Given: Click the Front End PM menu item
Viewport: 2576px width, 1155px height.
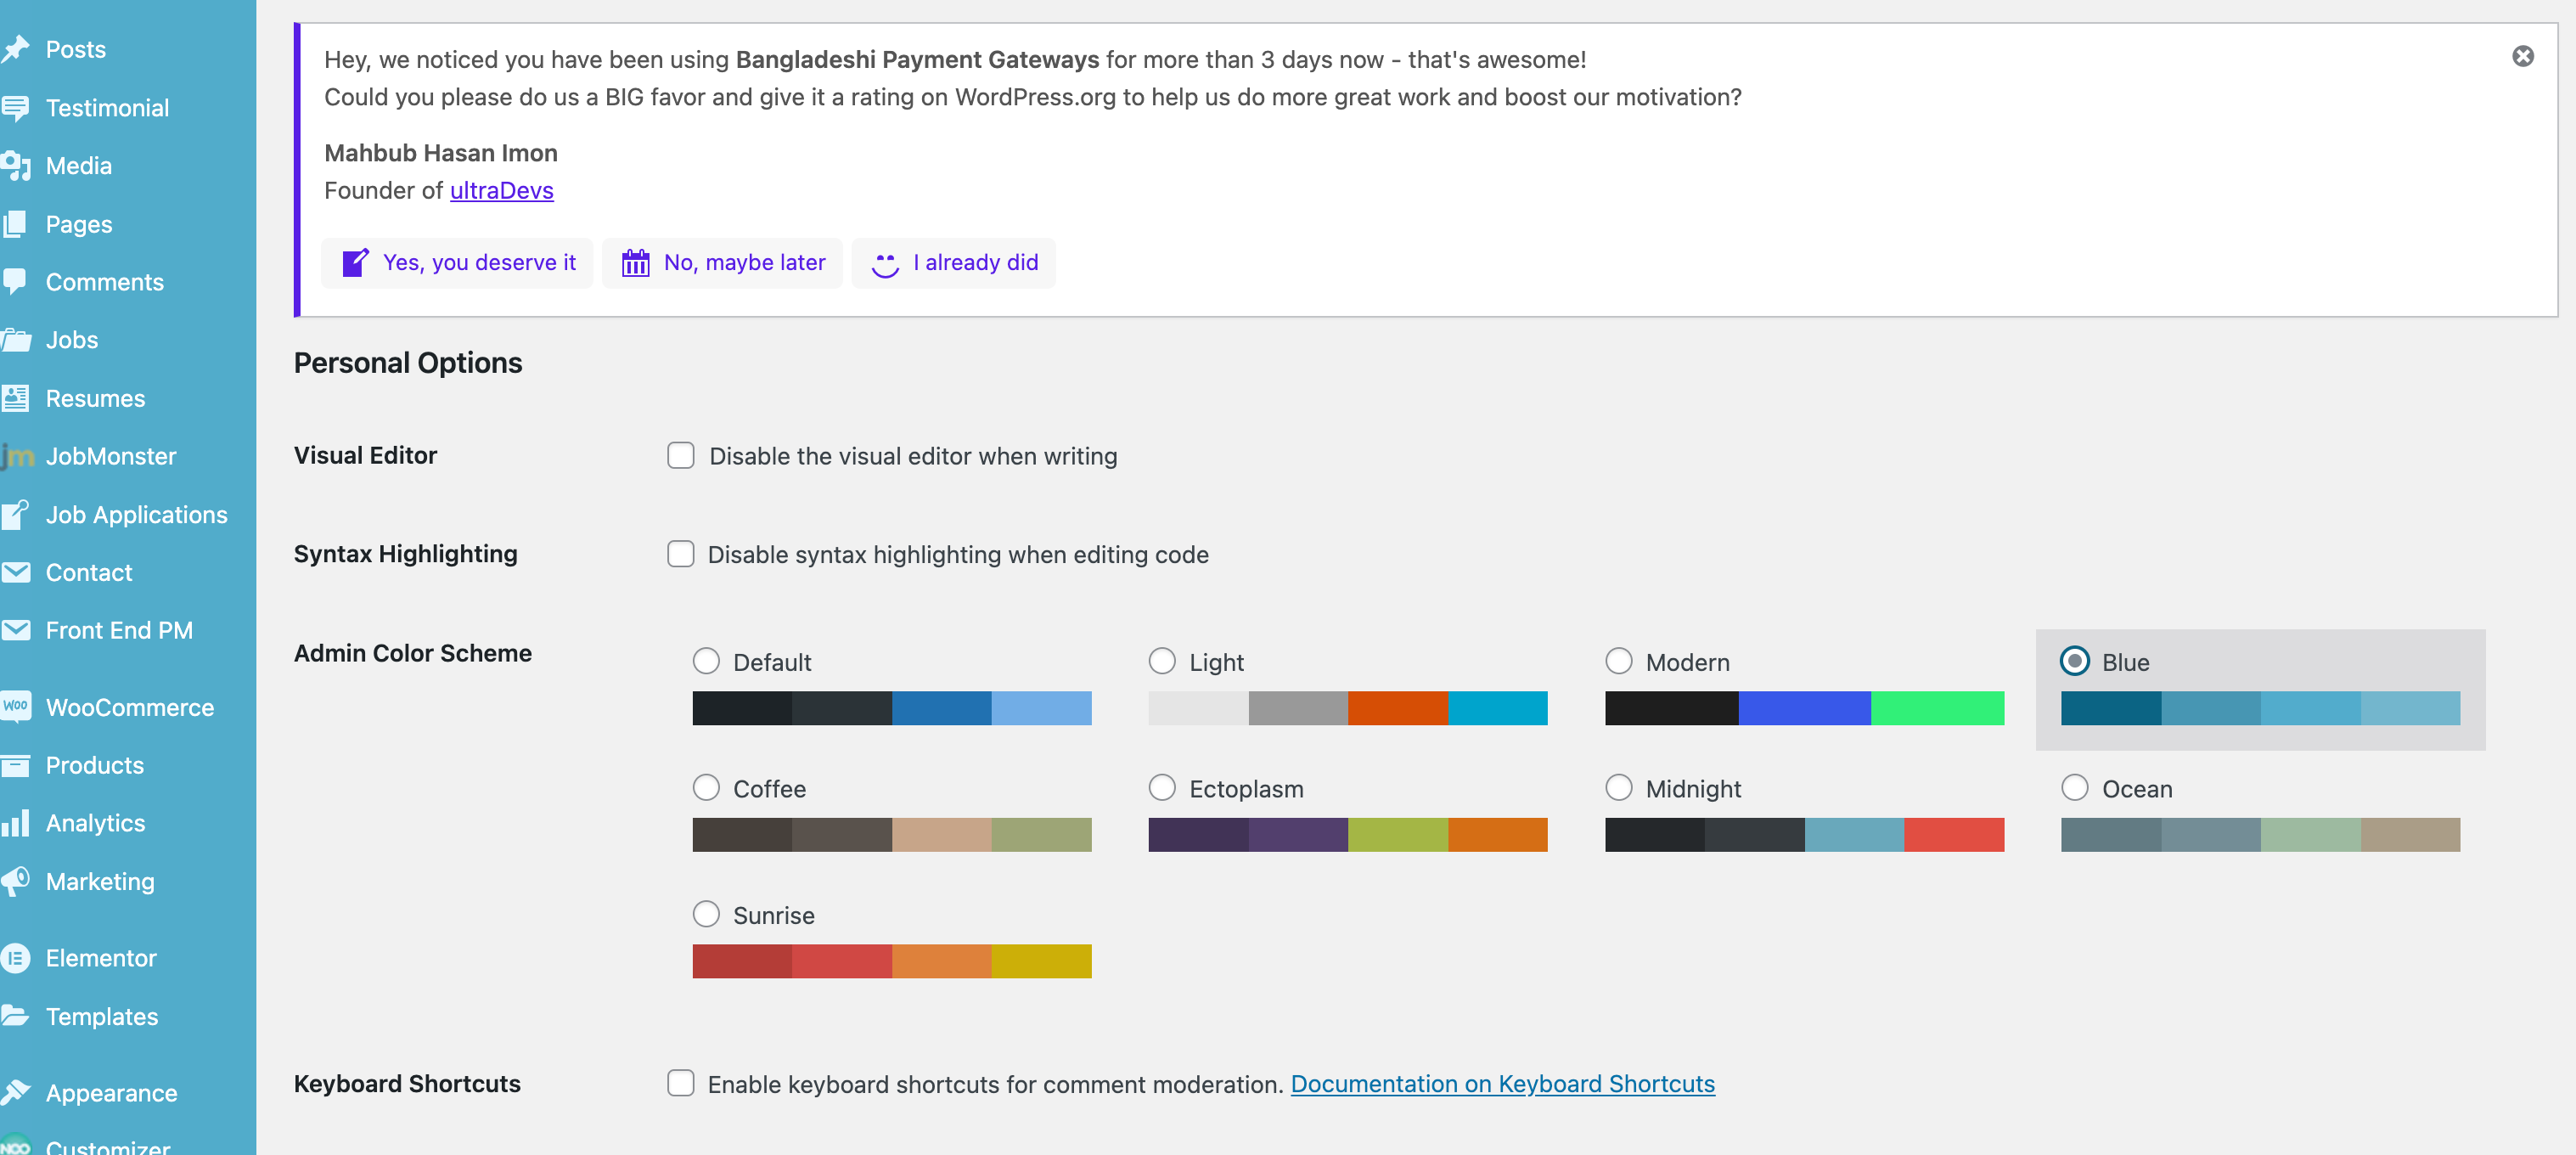Looking at the screenshot, I should click(118, 629).
